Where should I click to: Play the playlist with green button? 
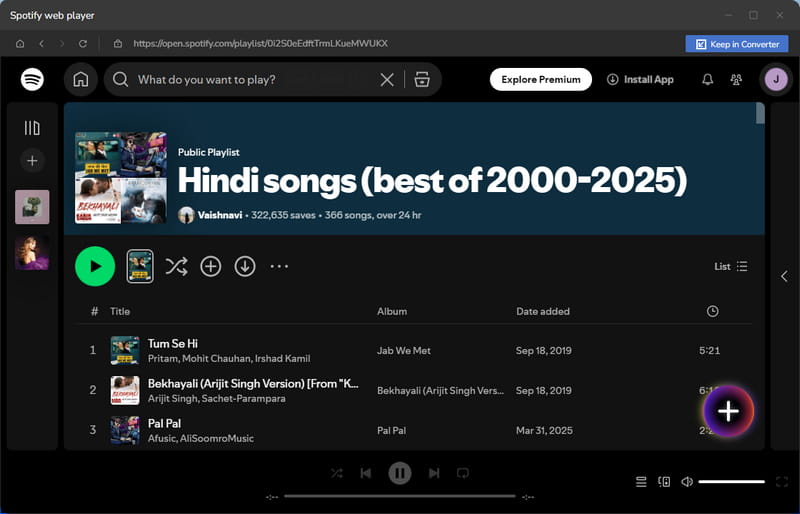(x=95, y=266)
